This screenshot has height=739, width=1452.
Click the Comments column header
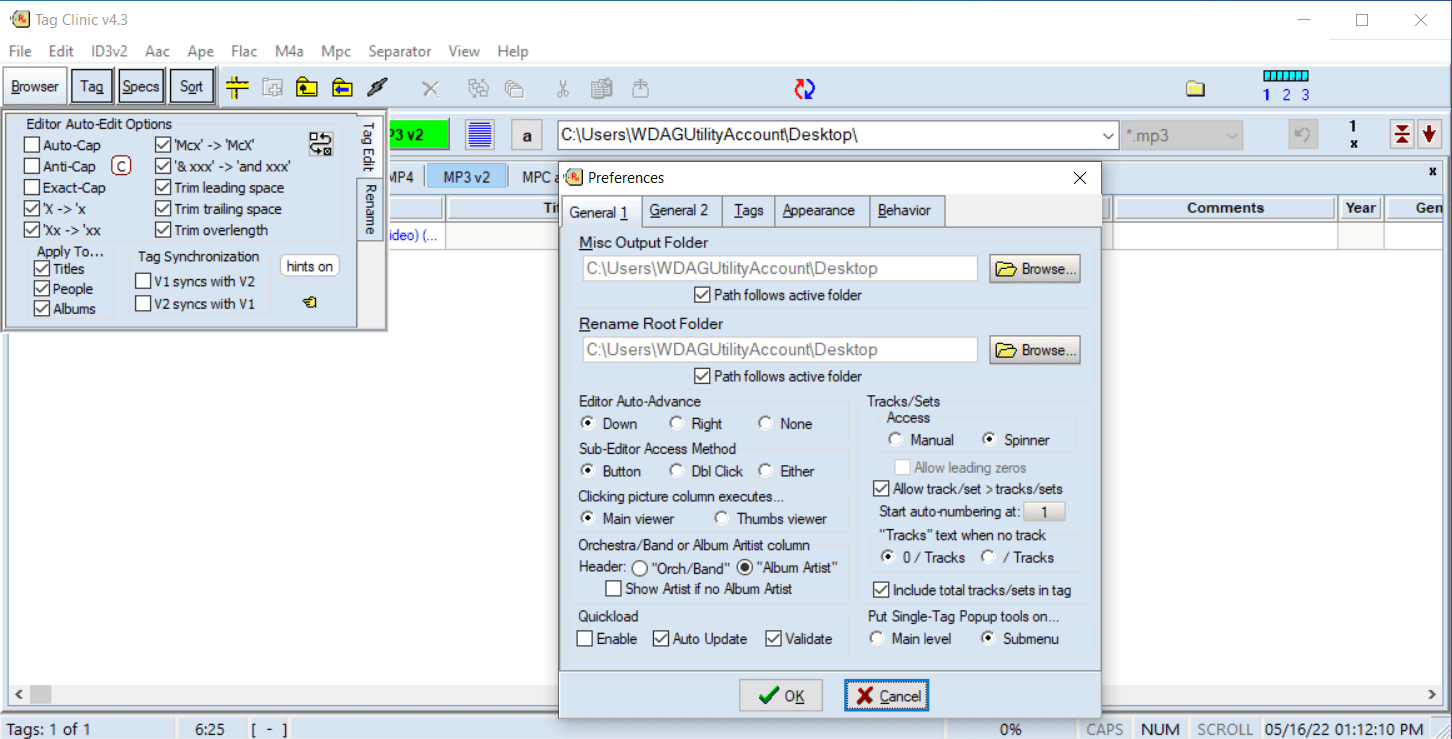[1225, 208]
